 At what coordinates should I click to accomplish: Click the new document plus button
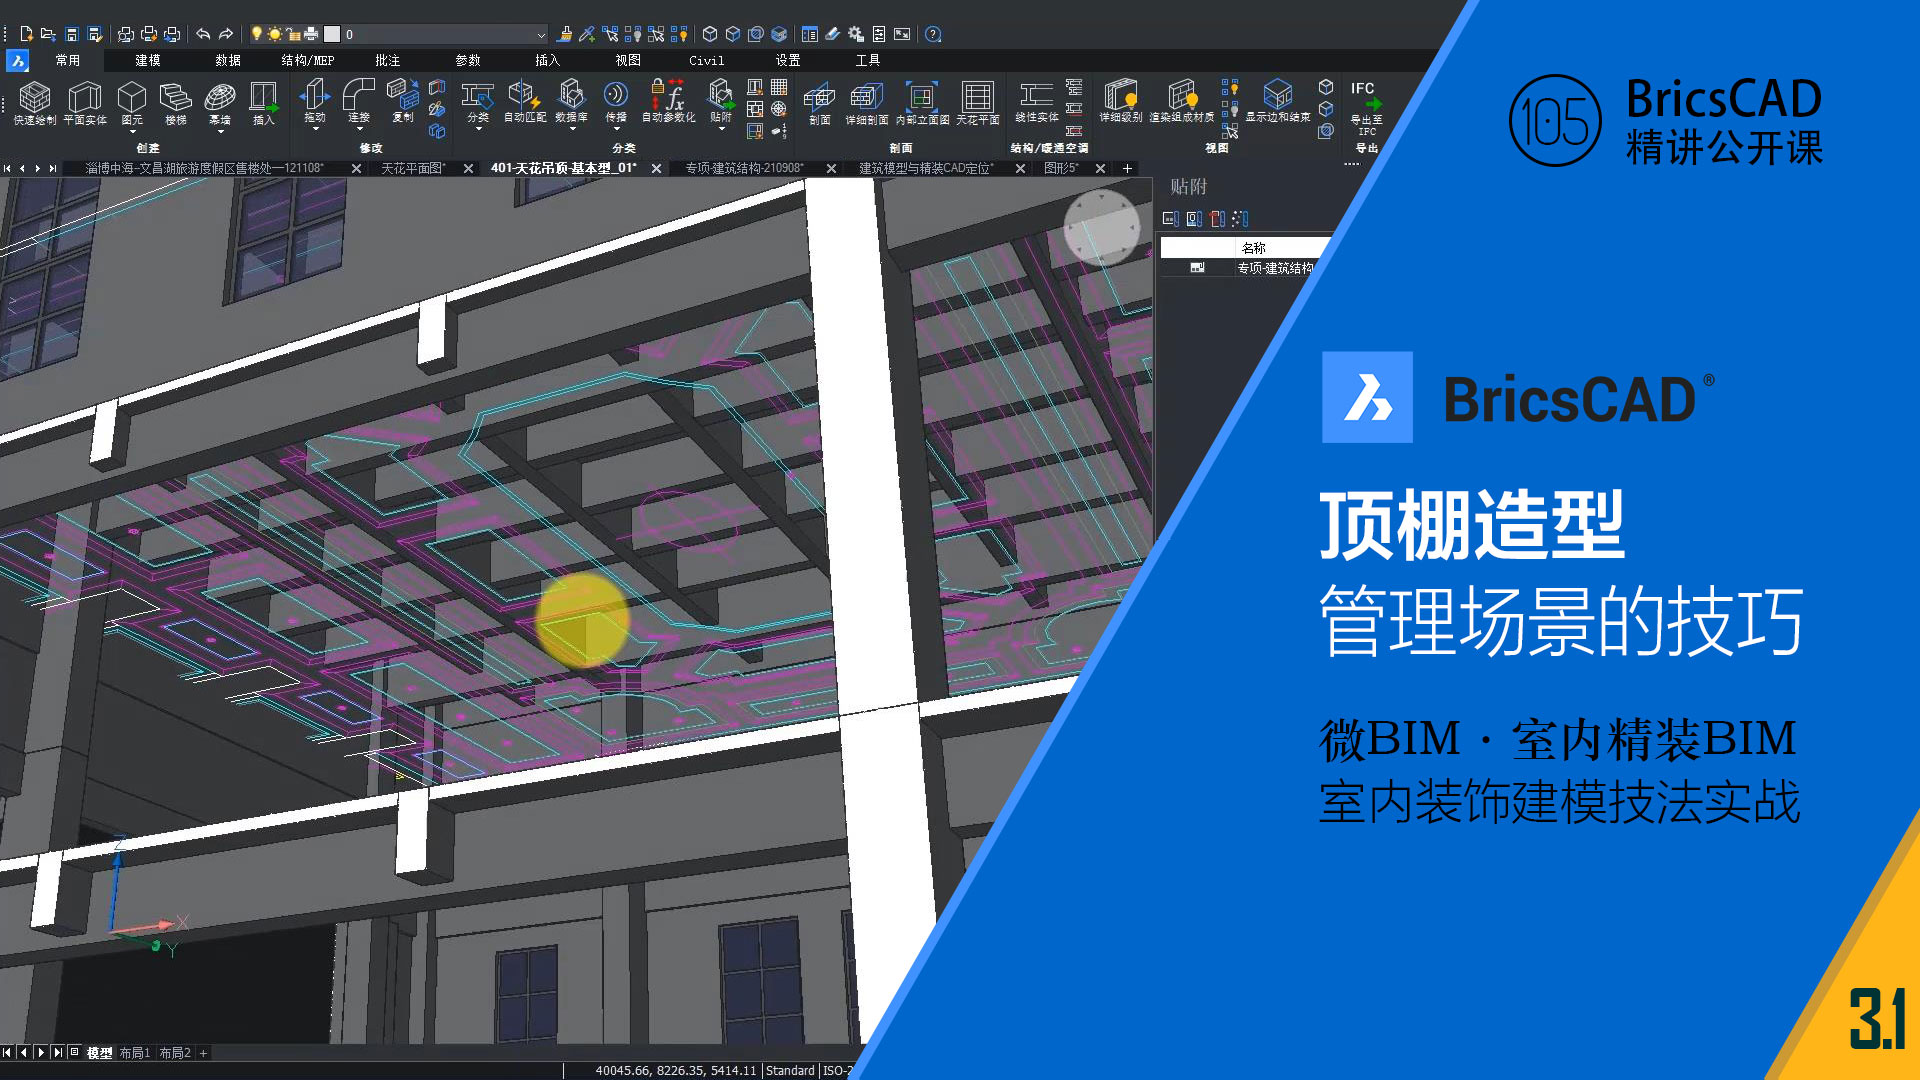1127,168
